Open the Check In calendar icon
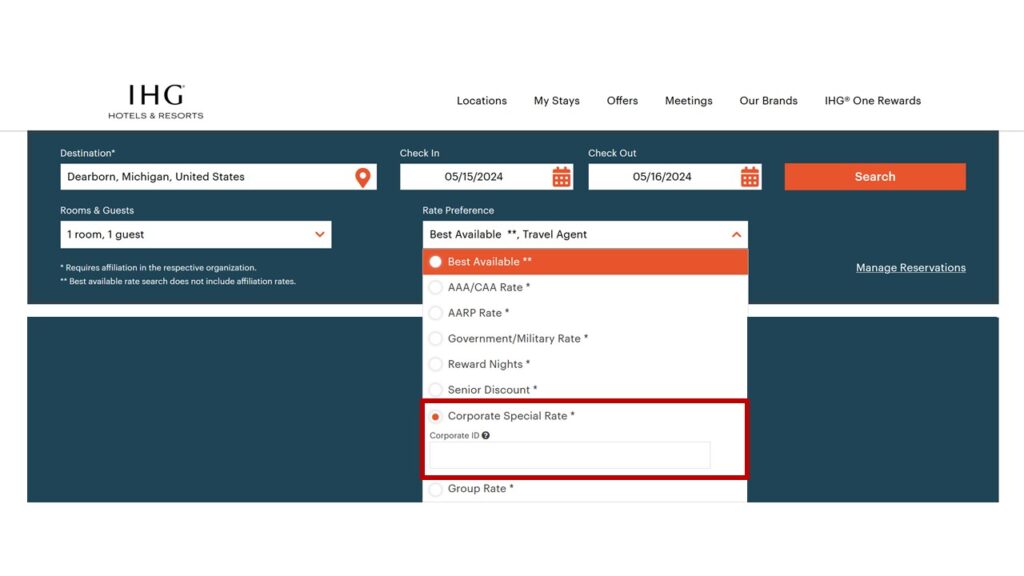This screenshot has height=576, width=1024. point(561,177)
